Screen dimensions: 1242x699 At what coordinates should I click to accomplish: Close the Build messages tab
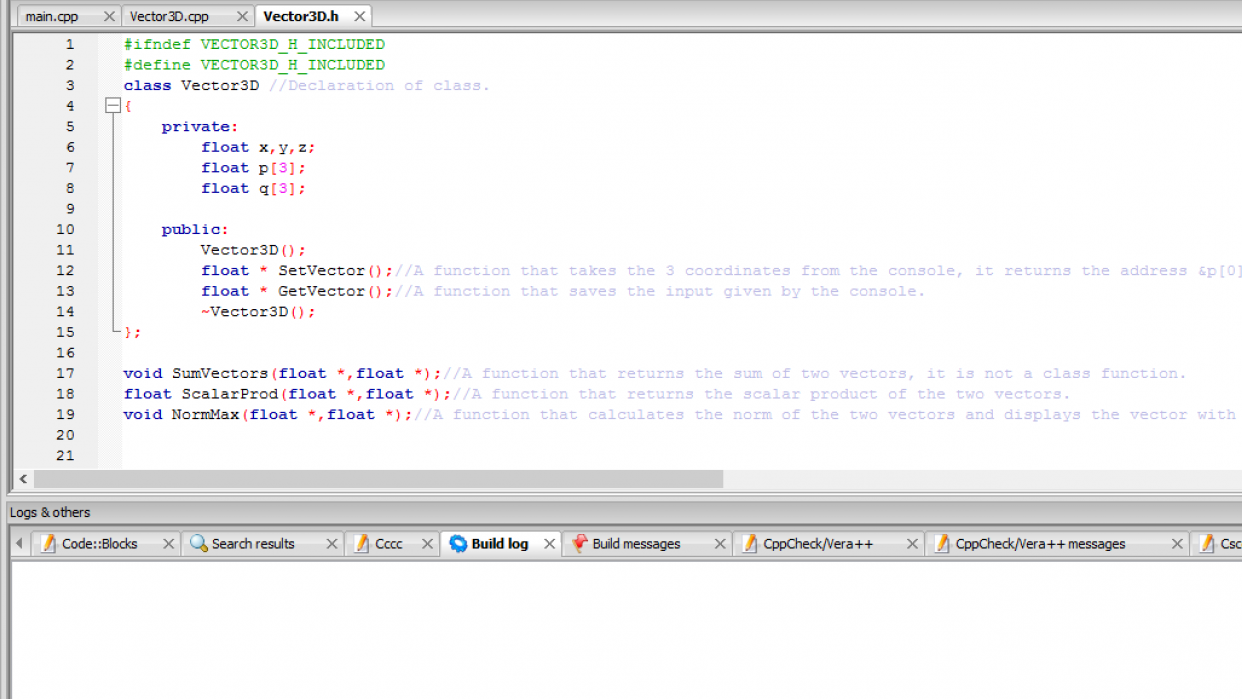click(x=720, y=544)
